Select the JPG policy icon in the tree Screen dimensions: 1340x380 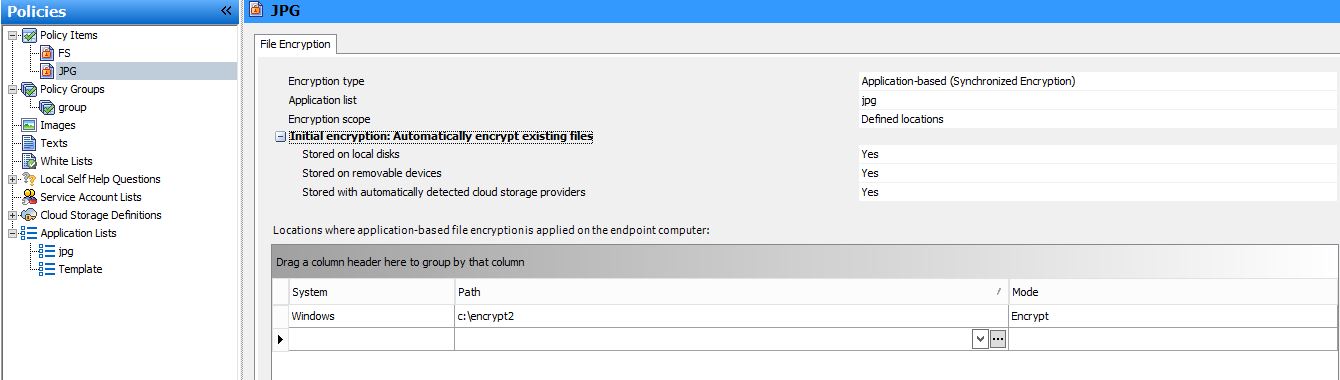(47, 71)
